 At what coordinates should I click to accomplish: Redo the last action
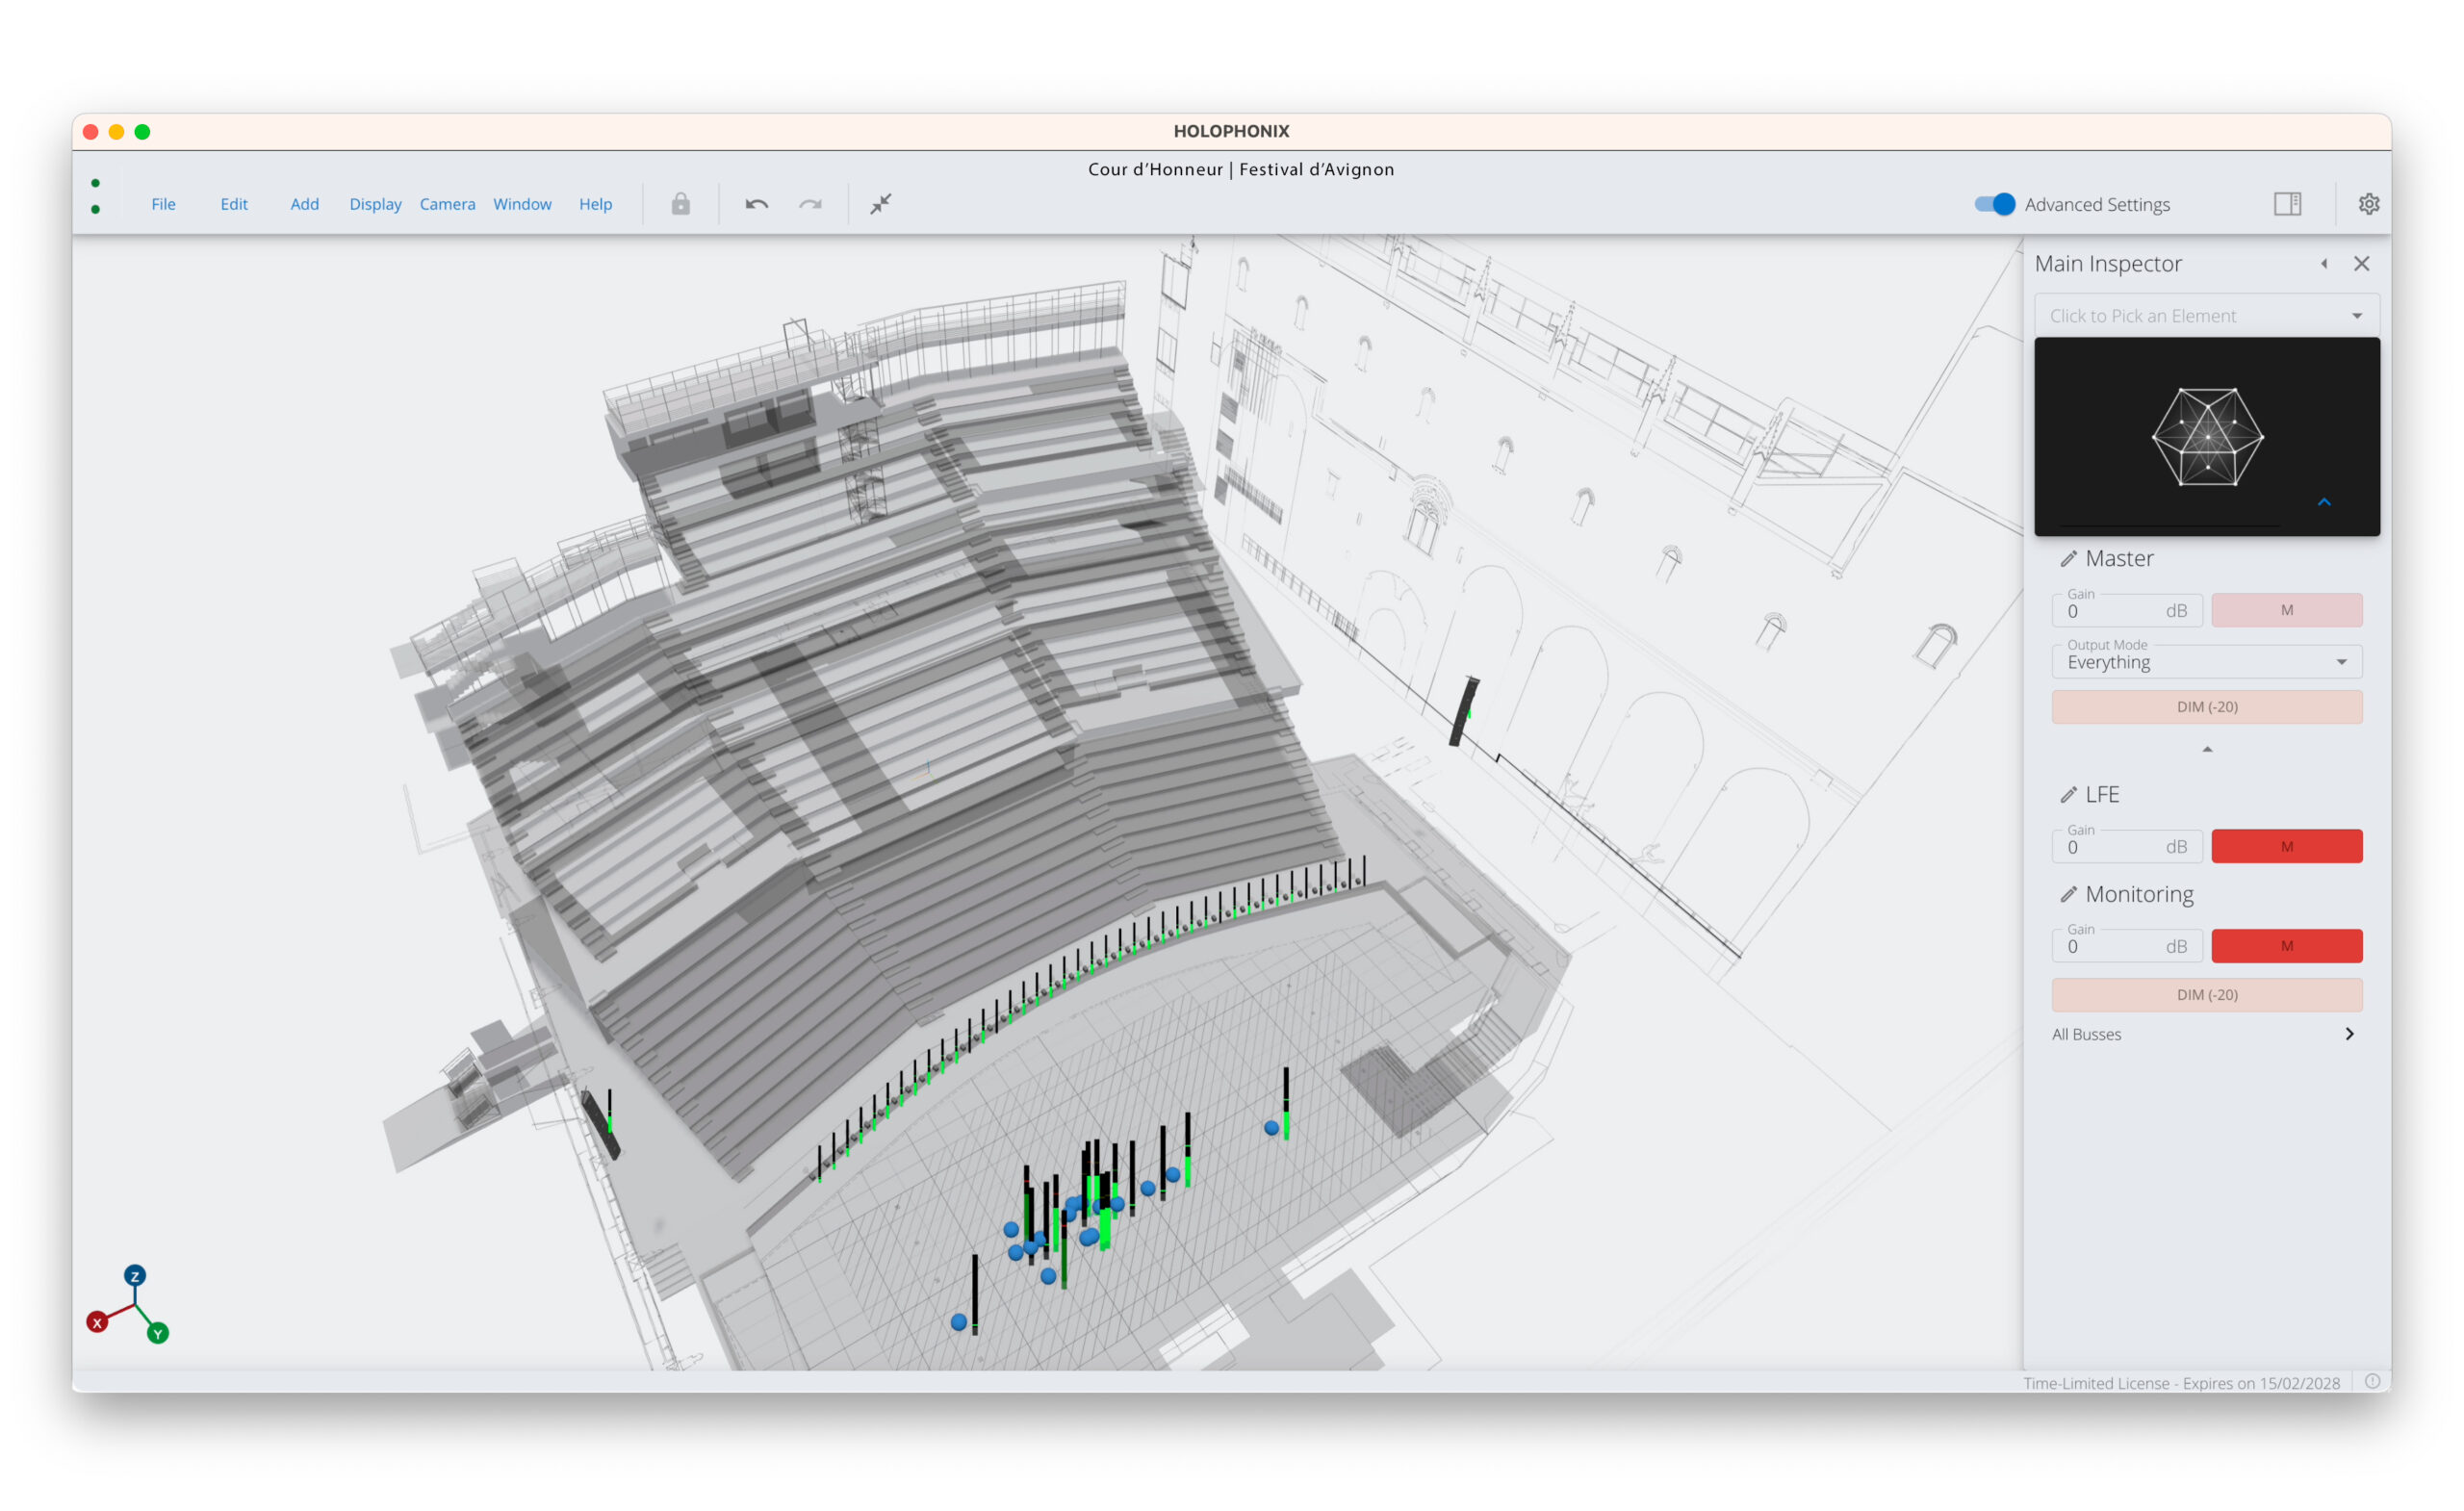point(810,204)
